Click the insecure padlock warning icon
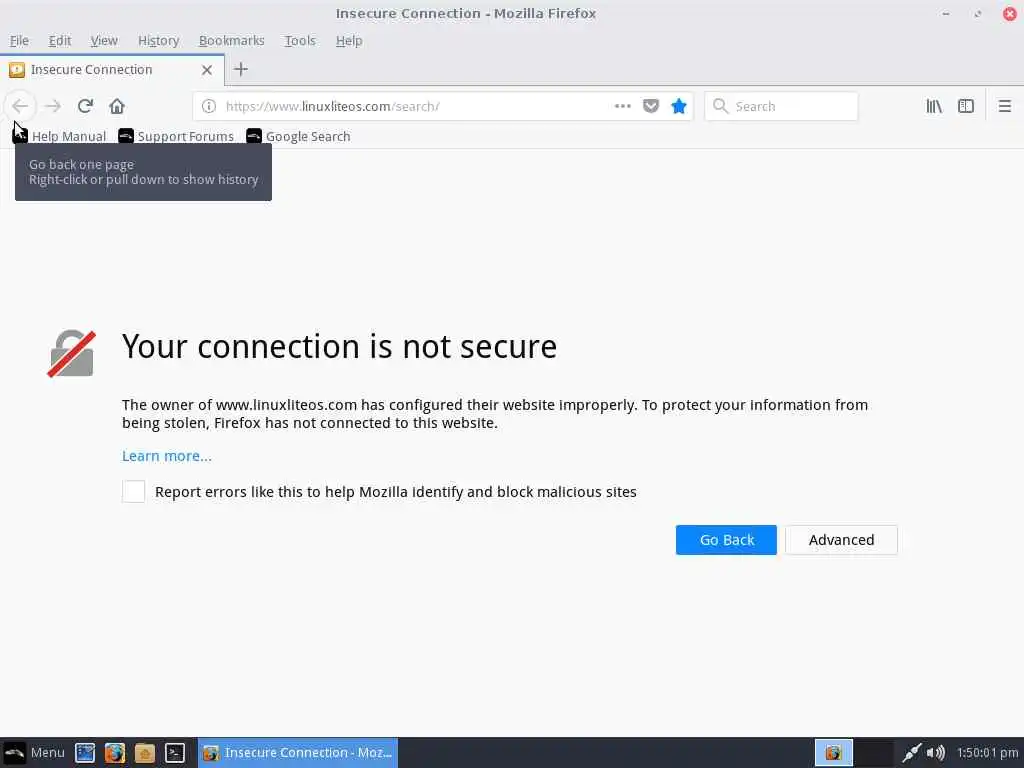The height and width of the screenshot is (768, 1024). click(71, 353)
